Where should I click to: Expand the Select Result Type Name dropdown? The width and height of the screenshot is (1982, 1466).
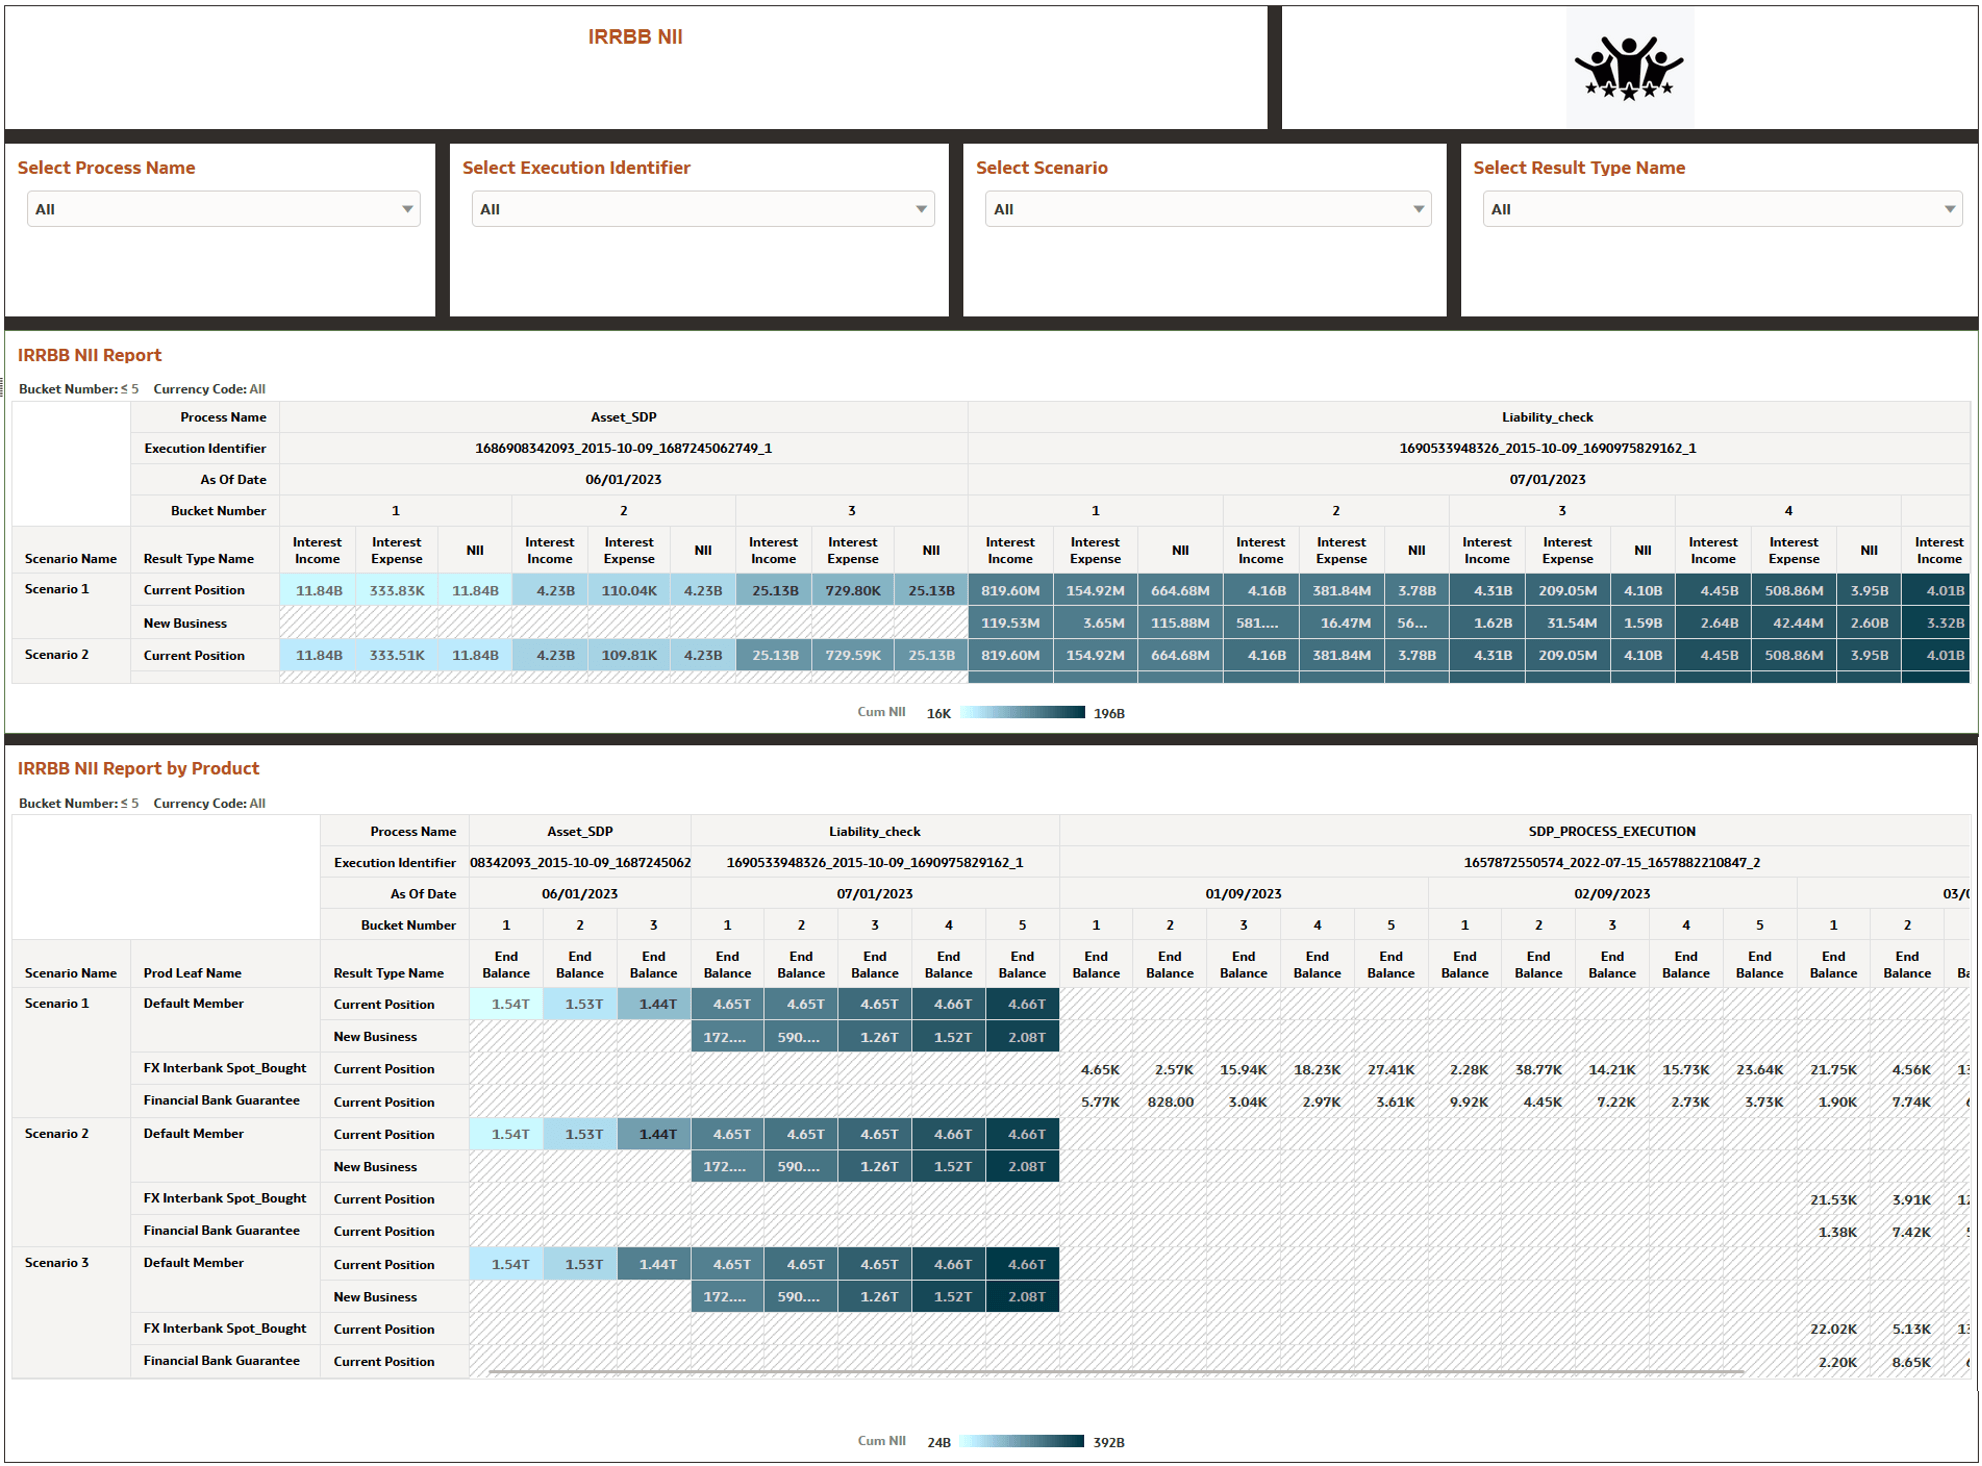[1721, 209]
